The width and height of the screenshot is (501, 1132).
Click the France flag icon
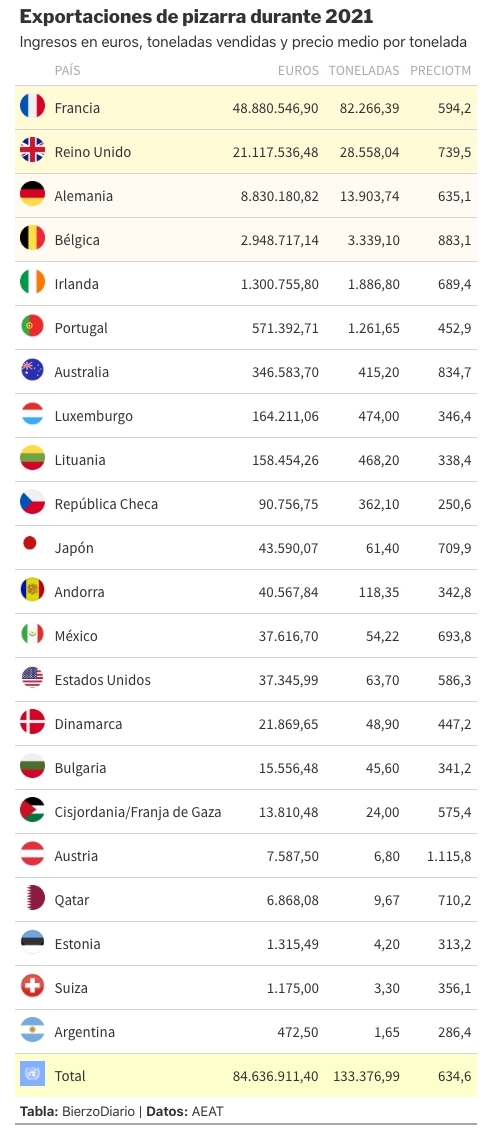(x=32, y=107)
